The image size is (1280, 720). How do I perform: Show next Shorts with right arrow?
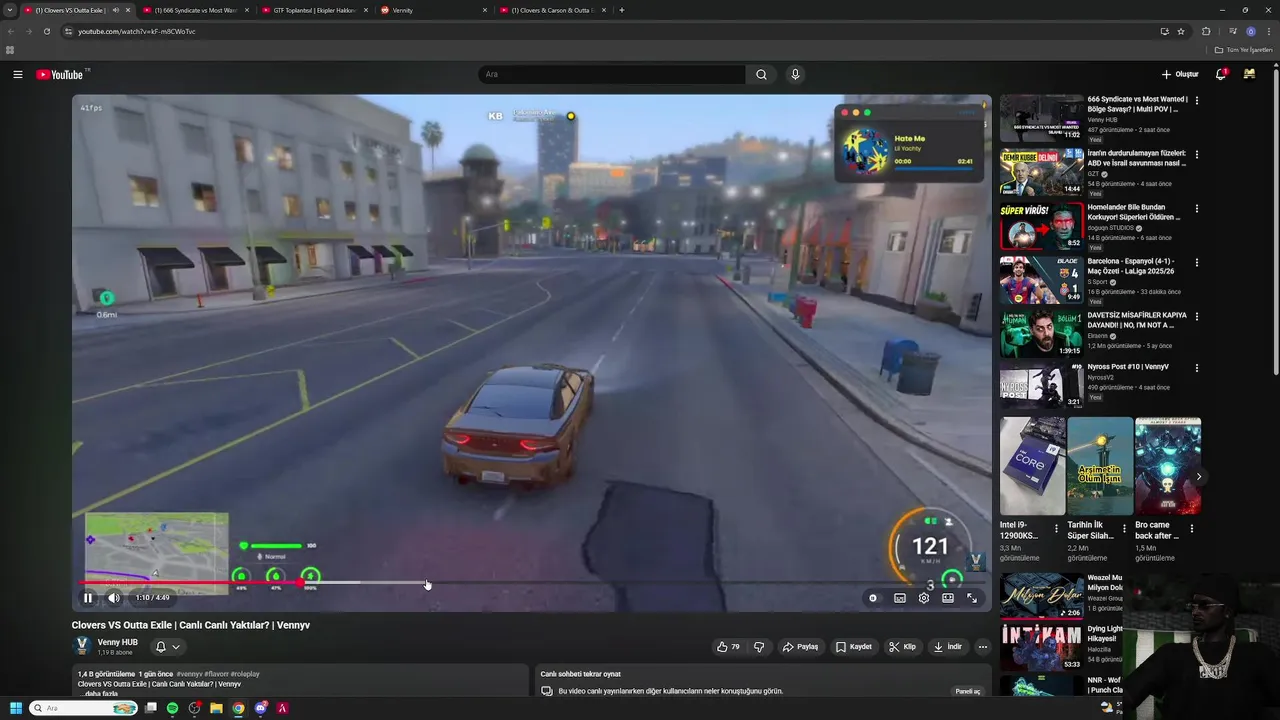coord(1199,477)
